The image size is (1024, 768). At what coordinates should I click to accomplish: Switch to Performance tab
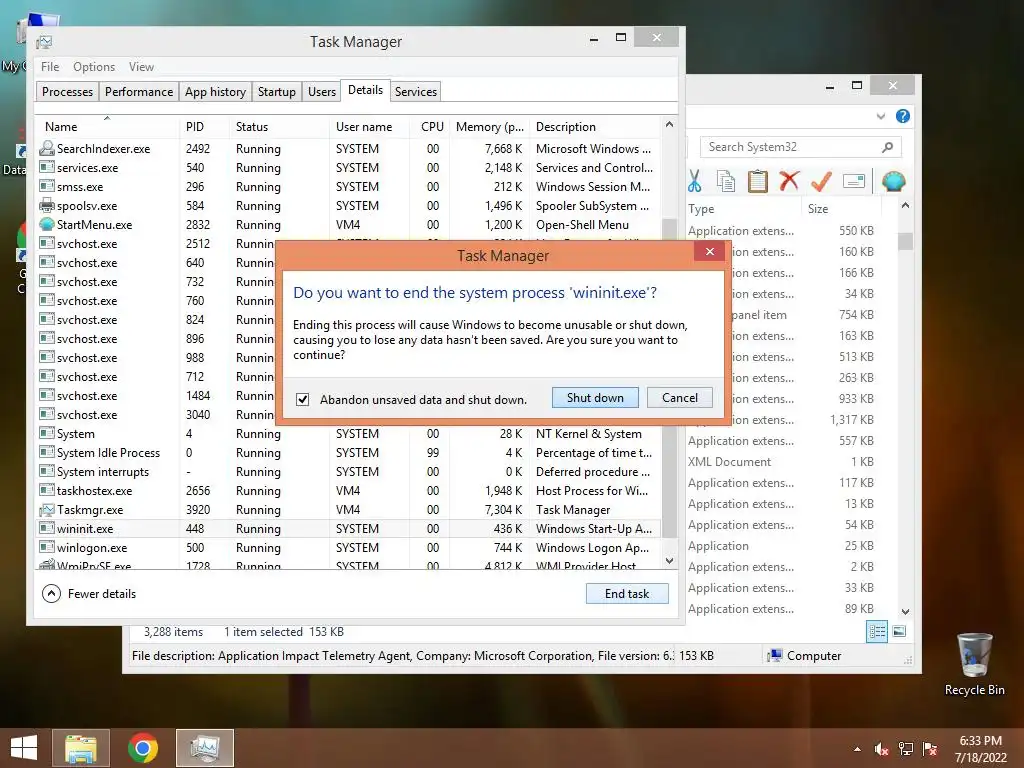[139, 91]
